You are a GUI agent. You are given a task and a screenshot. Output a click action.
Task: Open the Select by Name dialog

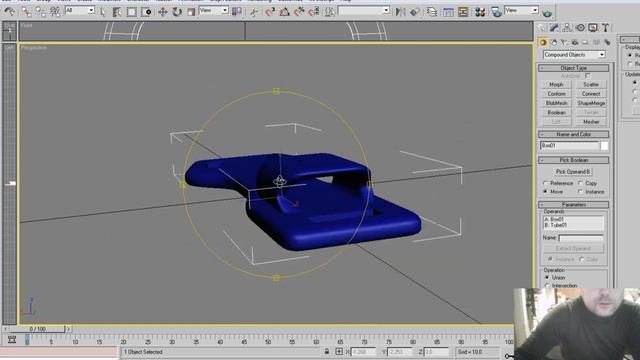pos(117,12)
